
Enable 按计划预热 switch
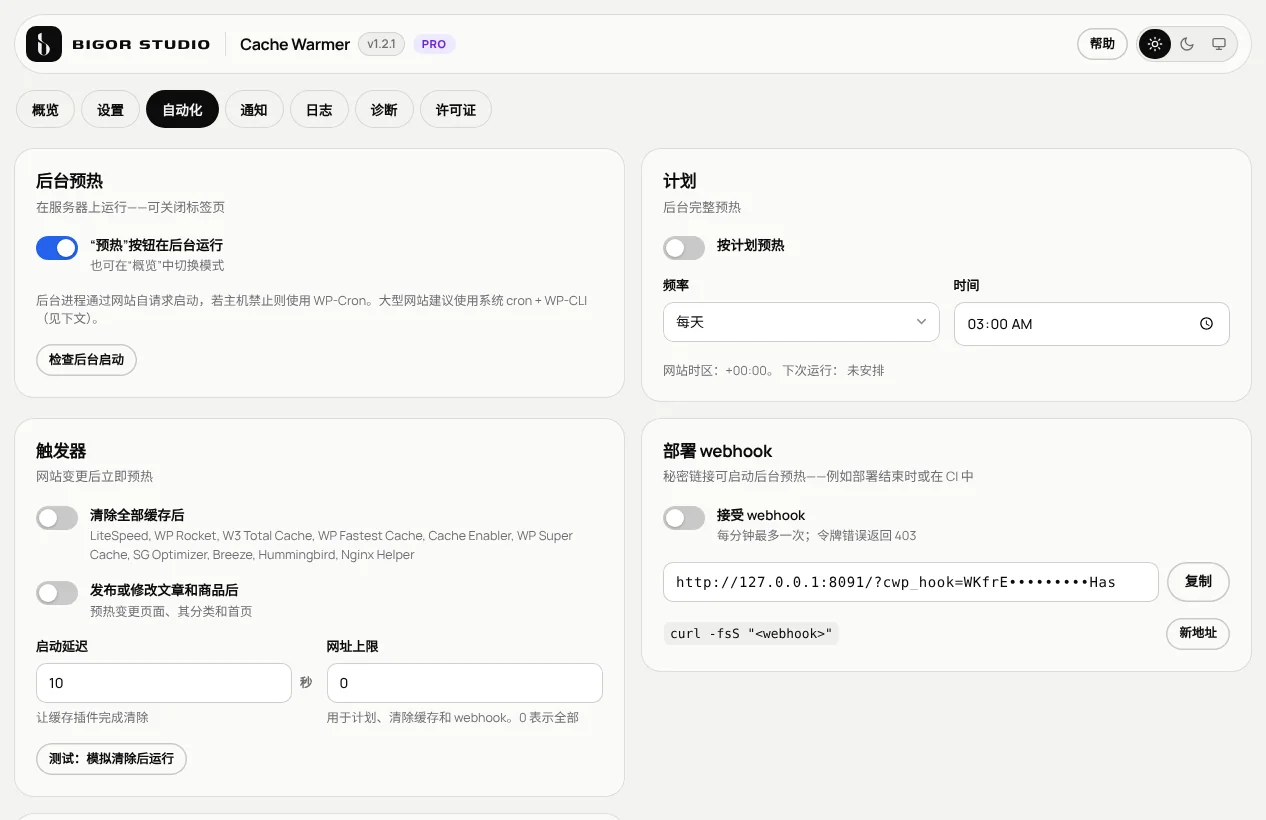pyautogui.click(x=684, y=248)
